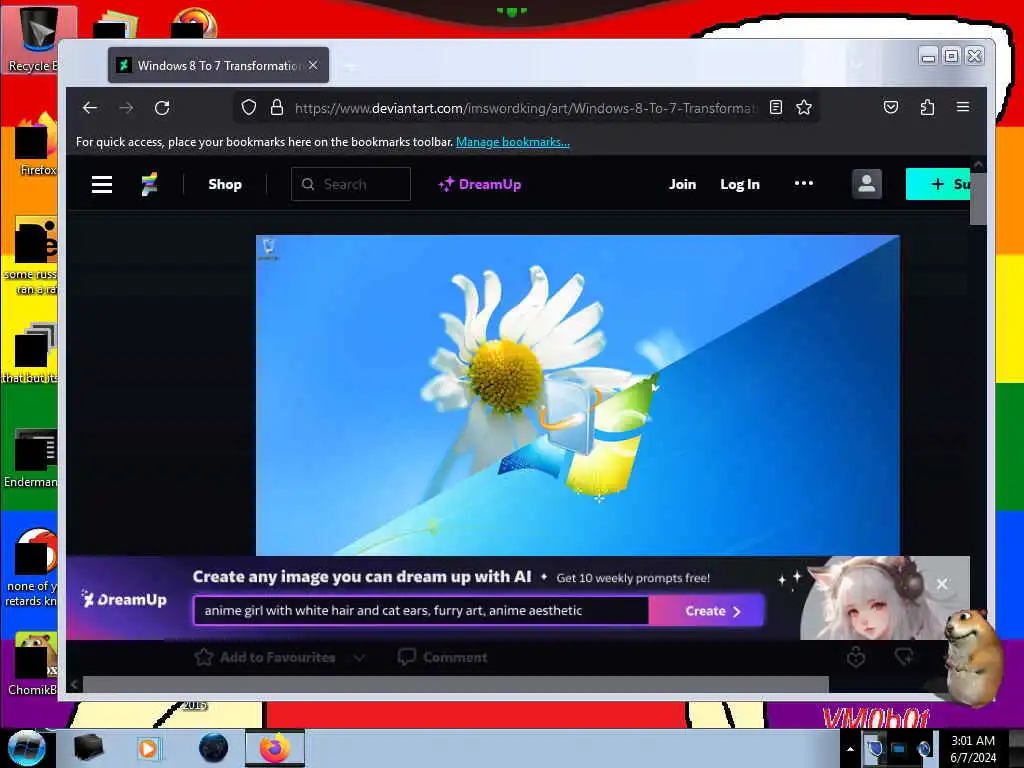Click the horizontal scrollbar at page bottom
The image size is (1024, 768).
click(x=455, y=684)
